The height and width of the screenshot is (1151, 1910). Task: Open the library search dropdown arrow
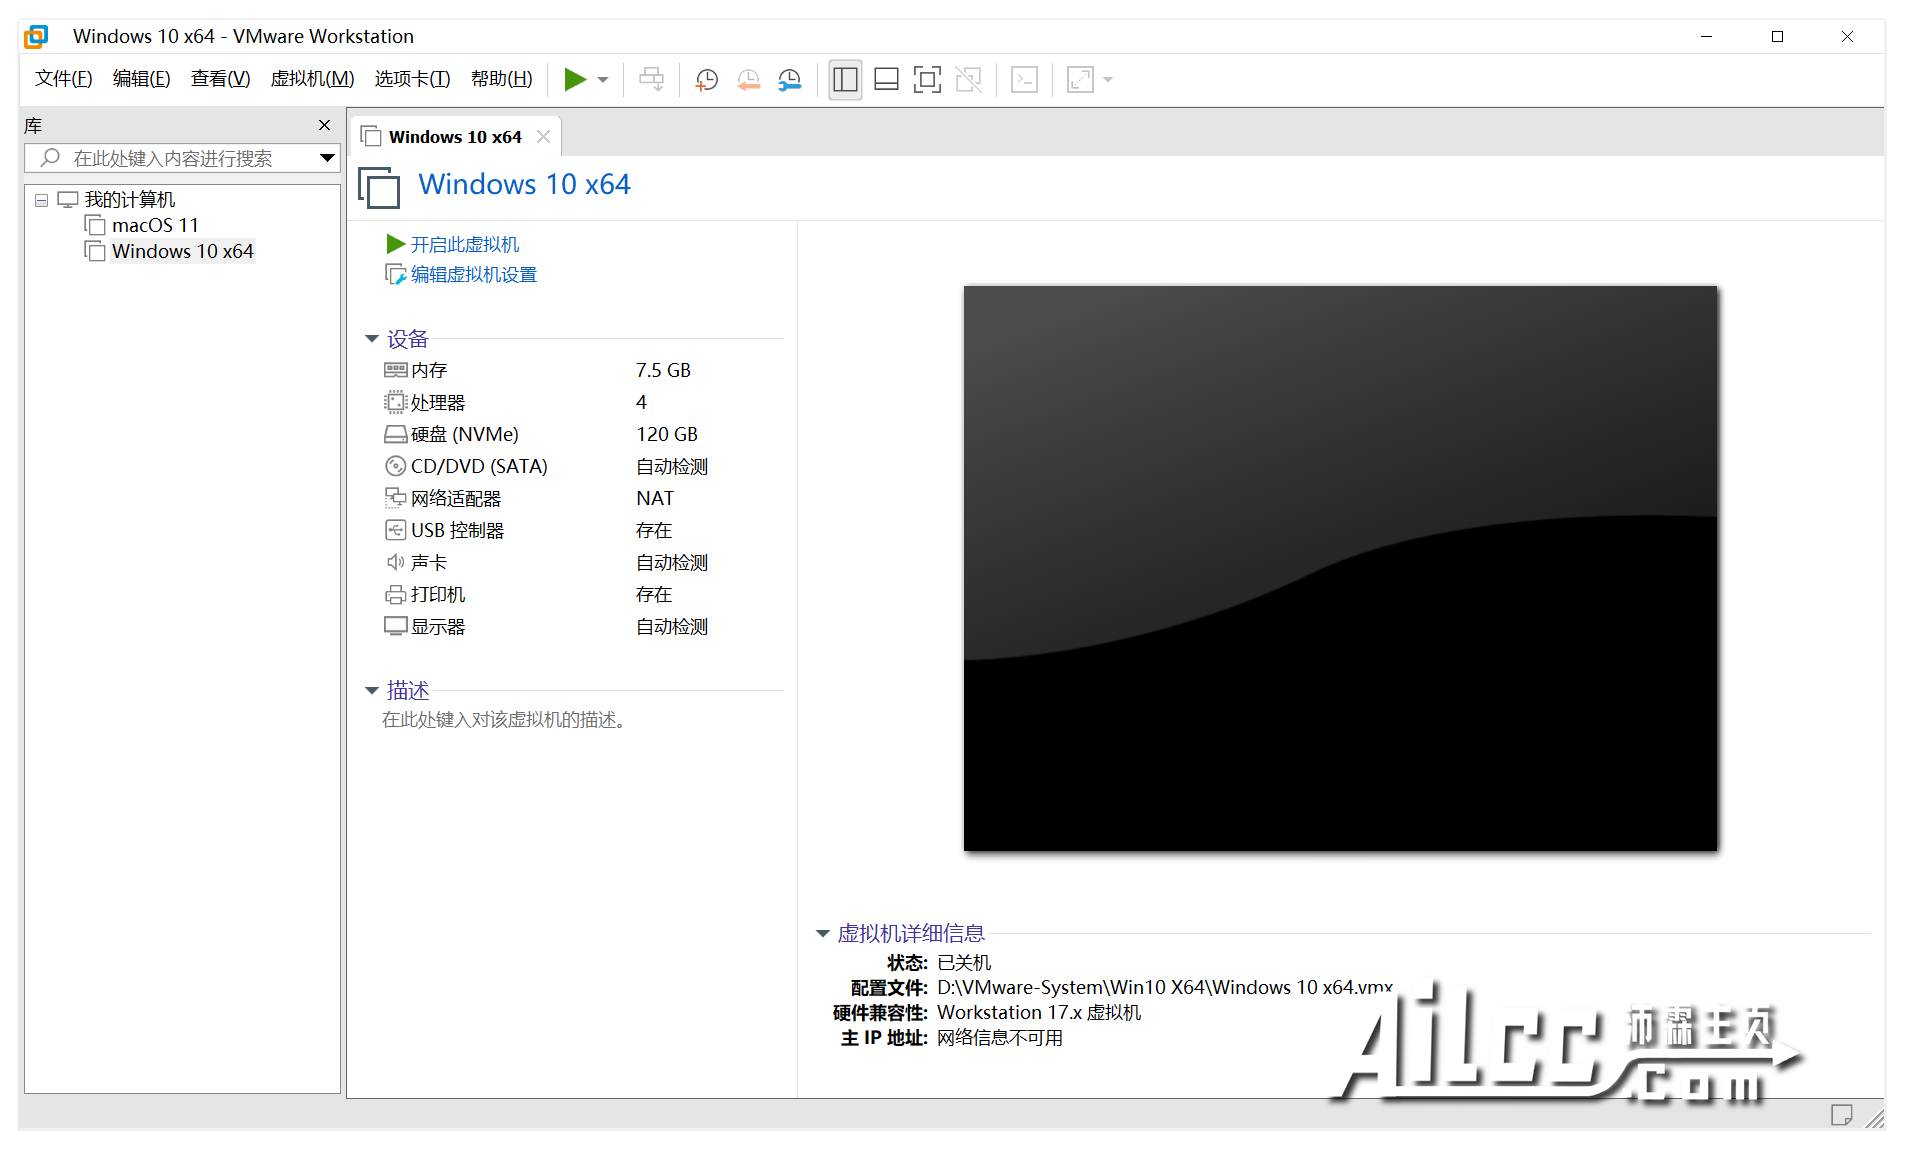click(327, 158)
